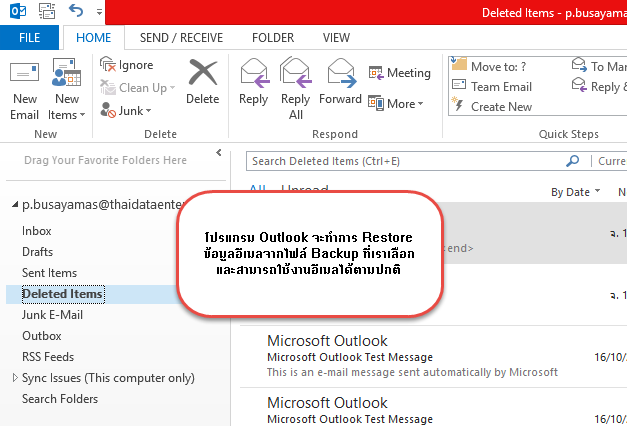Select Reply & Delete quick step
627x426 pixels.
[599, 87]
